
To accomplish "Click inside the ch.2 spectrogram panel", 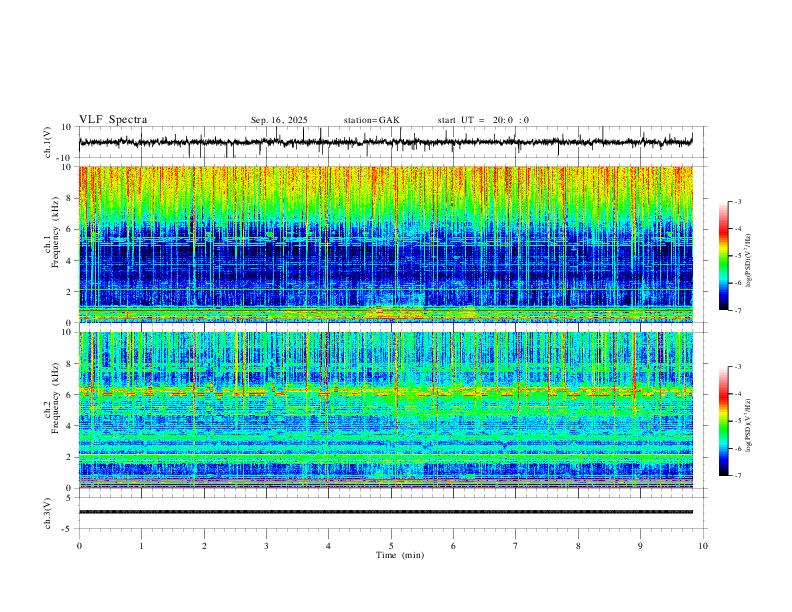I will click(x=385, y=410).
